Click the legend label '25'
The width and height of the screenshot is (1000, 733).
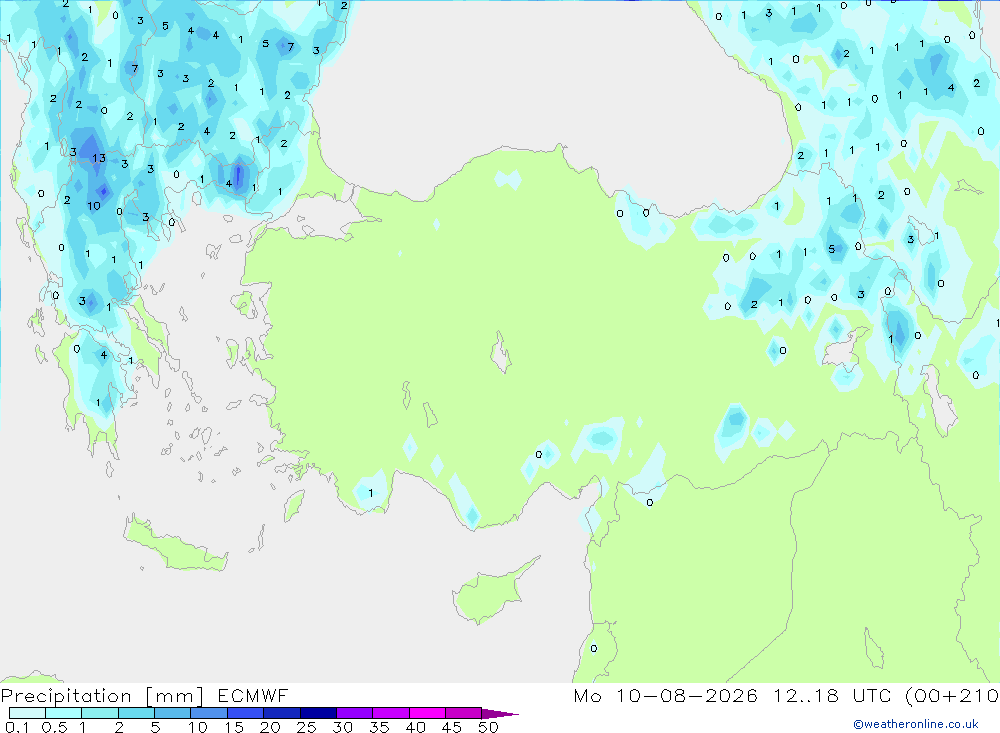(x=306, y=727)
